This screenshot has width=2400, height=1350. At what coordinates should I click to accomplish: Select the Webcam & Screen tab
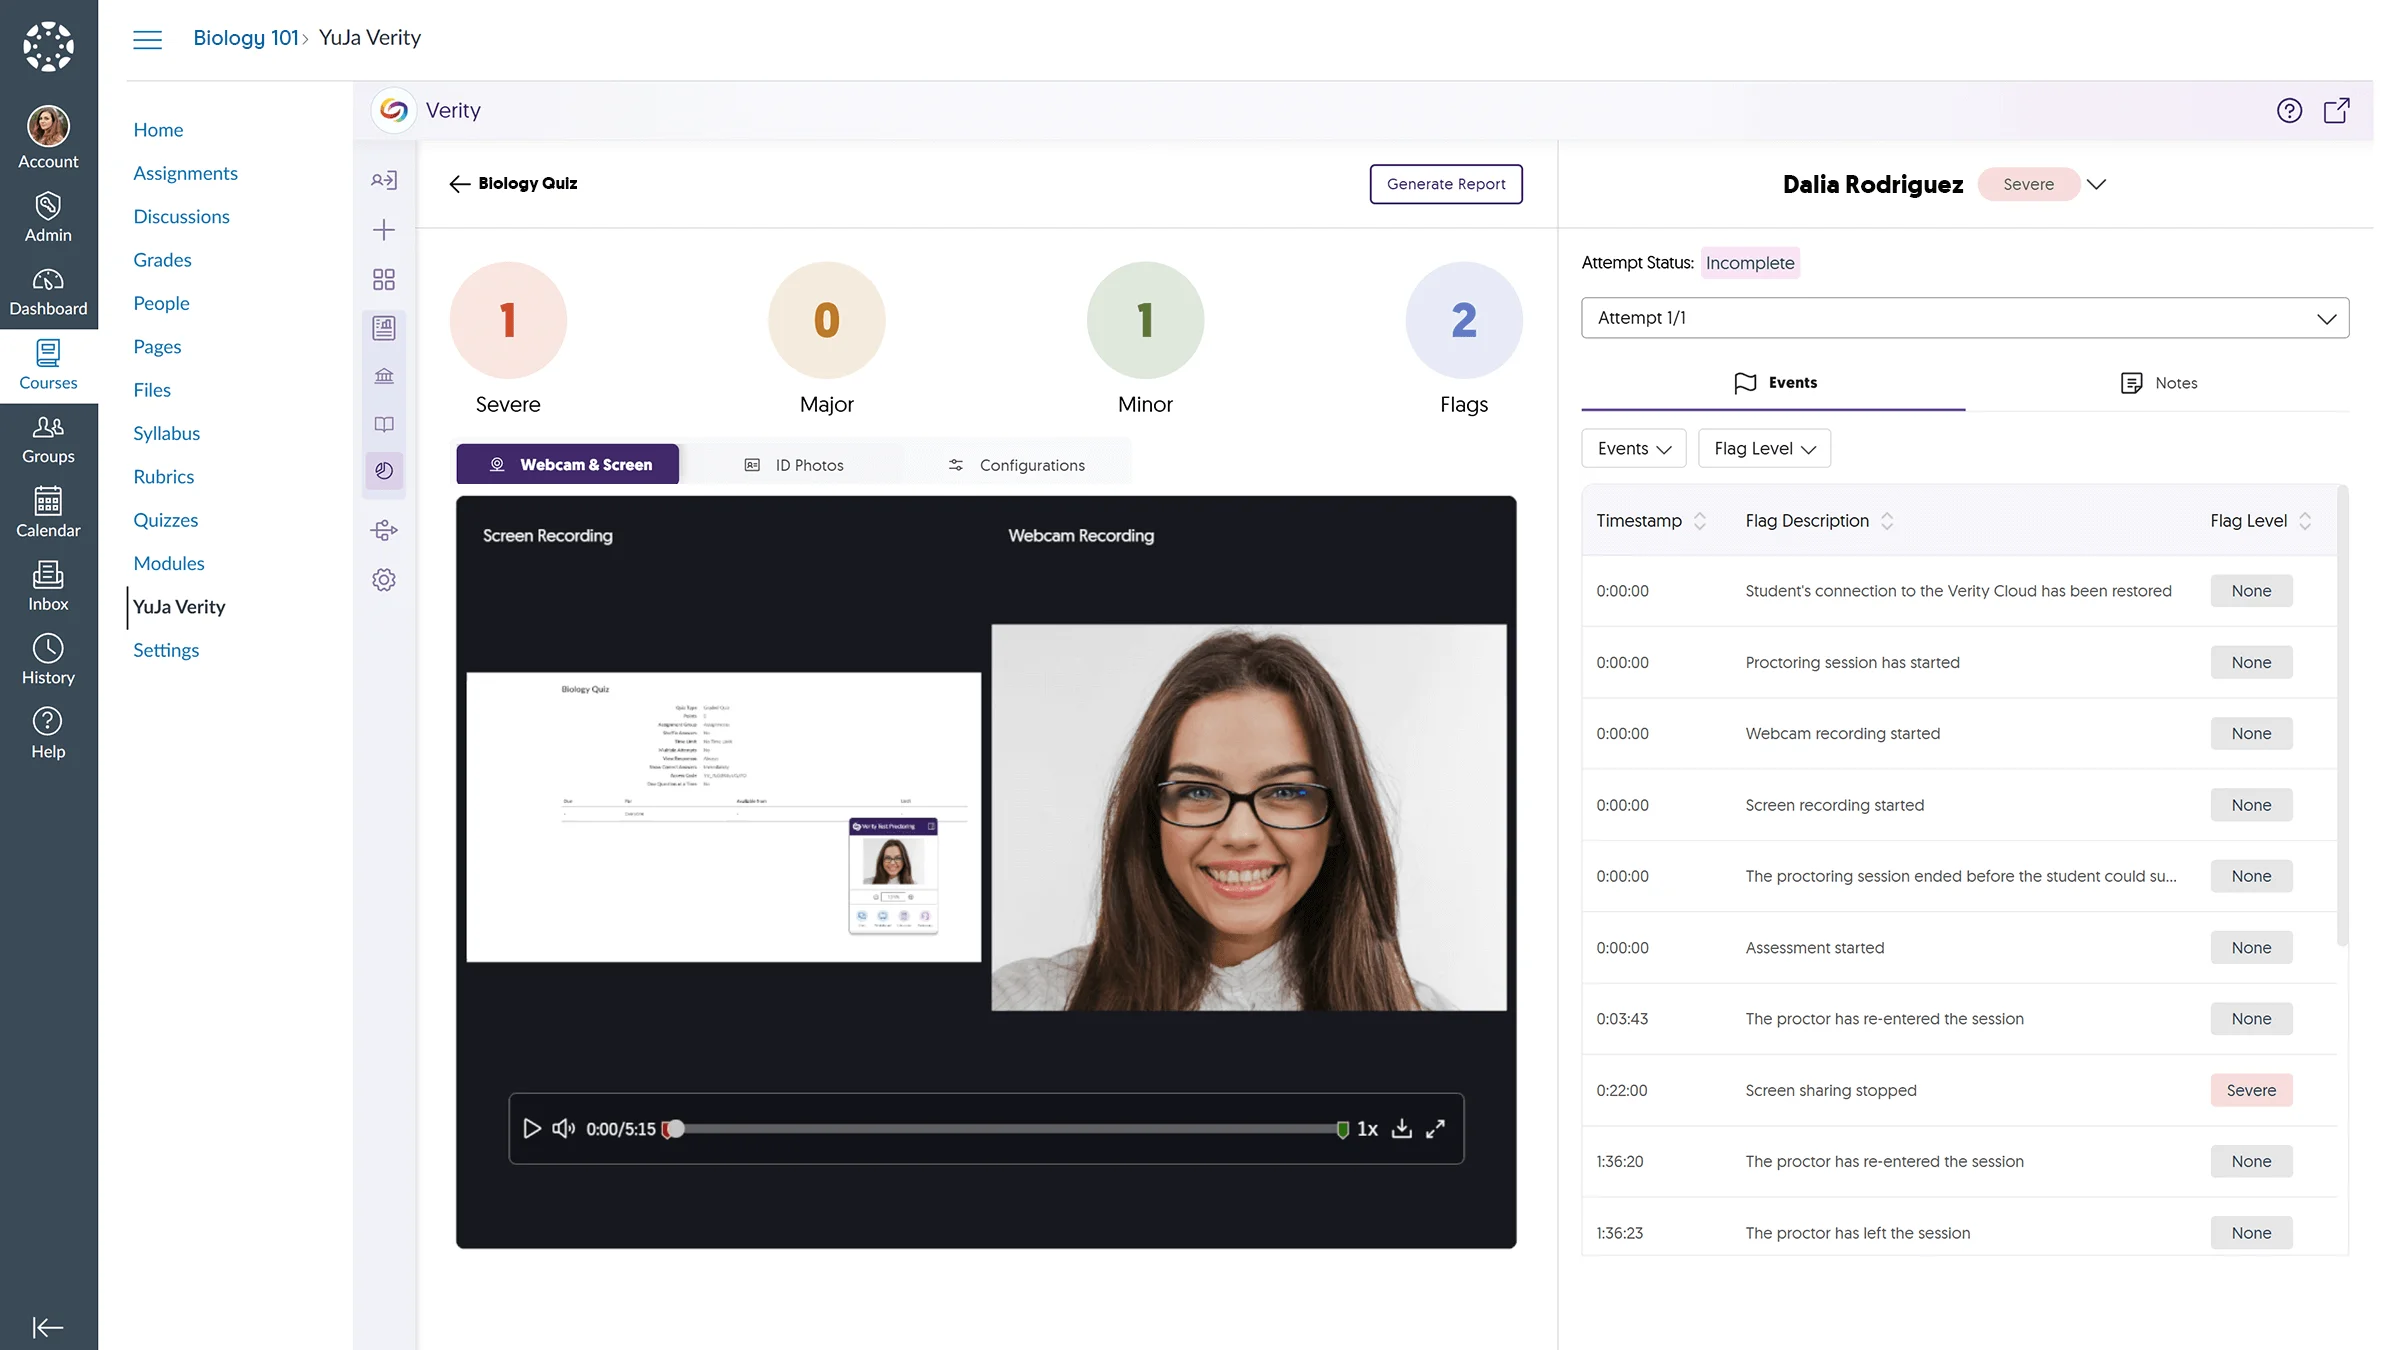(x=568, y=464)
